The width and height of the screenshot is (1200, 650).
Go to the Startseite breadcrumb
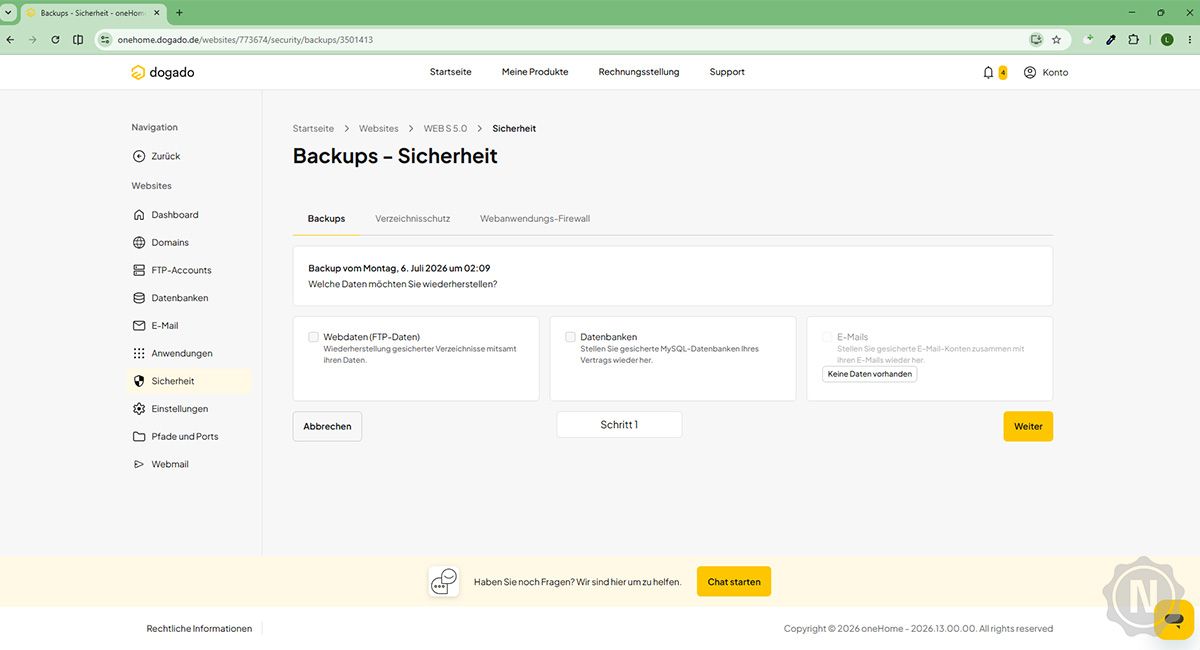313,129
